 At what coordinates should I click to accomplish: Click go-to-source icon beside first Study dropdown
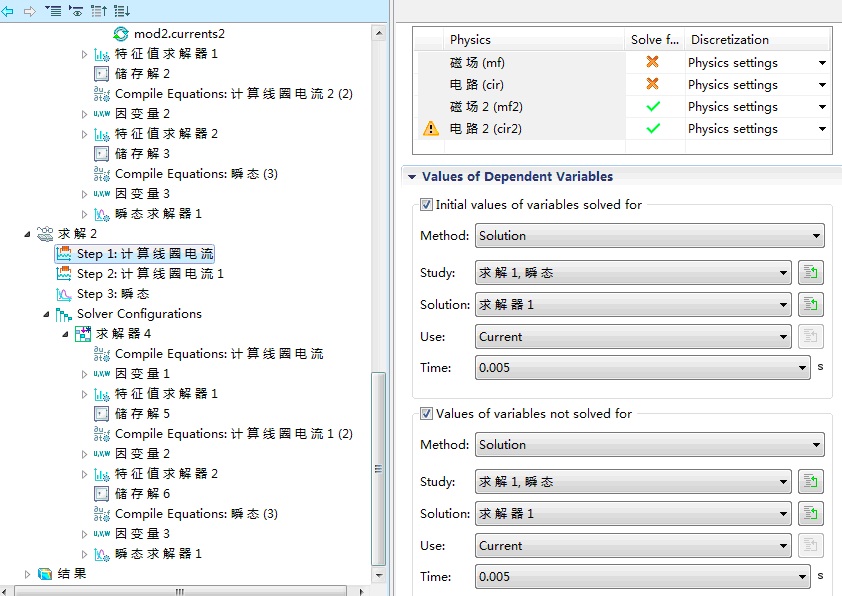coord(810,272)
